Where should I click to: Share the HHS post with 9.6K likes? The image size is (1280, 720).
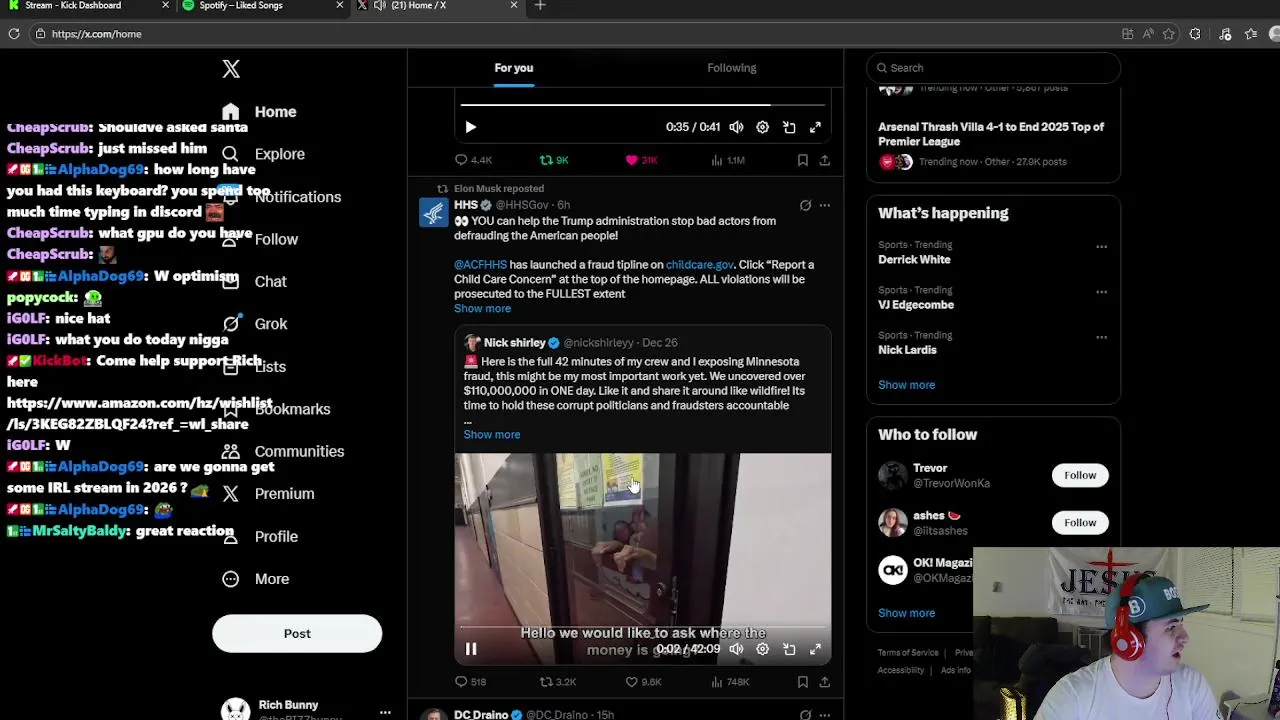point(824,682)
